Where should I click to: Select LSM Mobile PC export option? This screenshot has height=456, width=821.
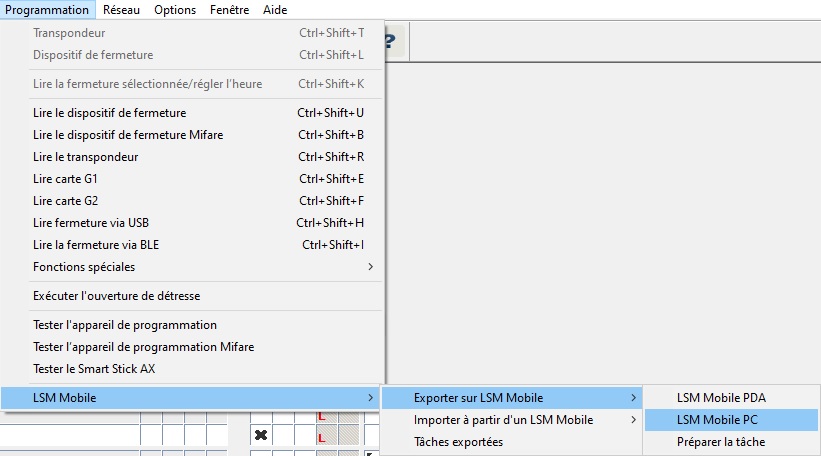pos(717,420)
